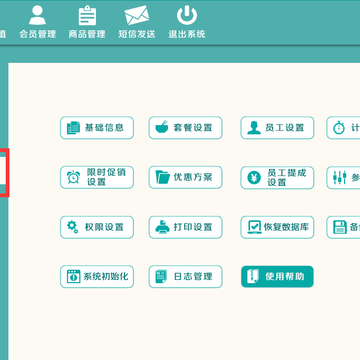360x360 pixels.
Task: Open 权限设置 permission settings gear button
Action: [x=97, y=227]
